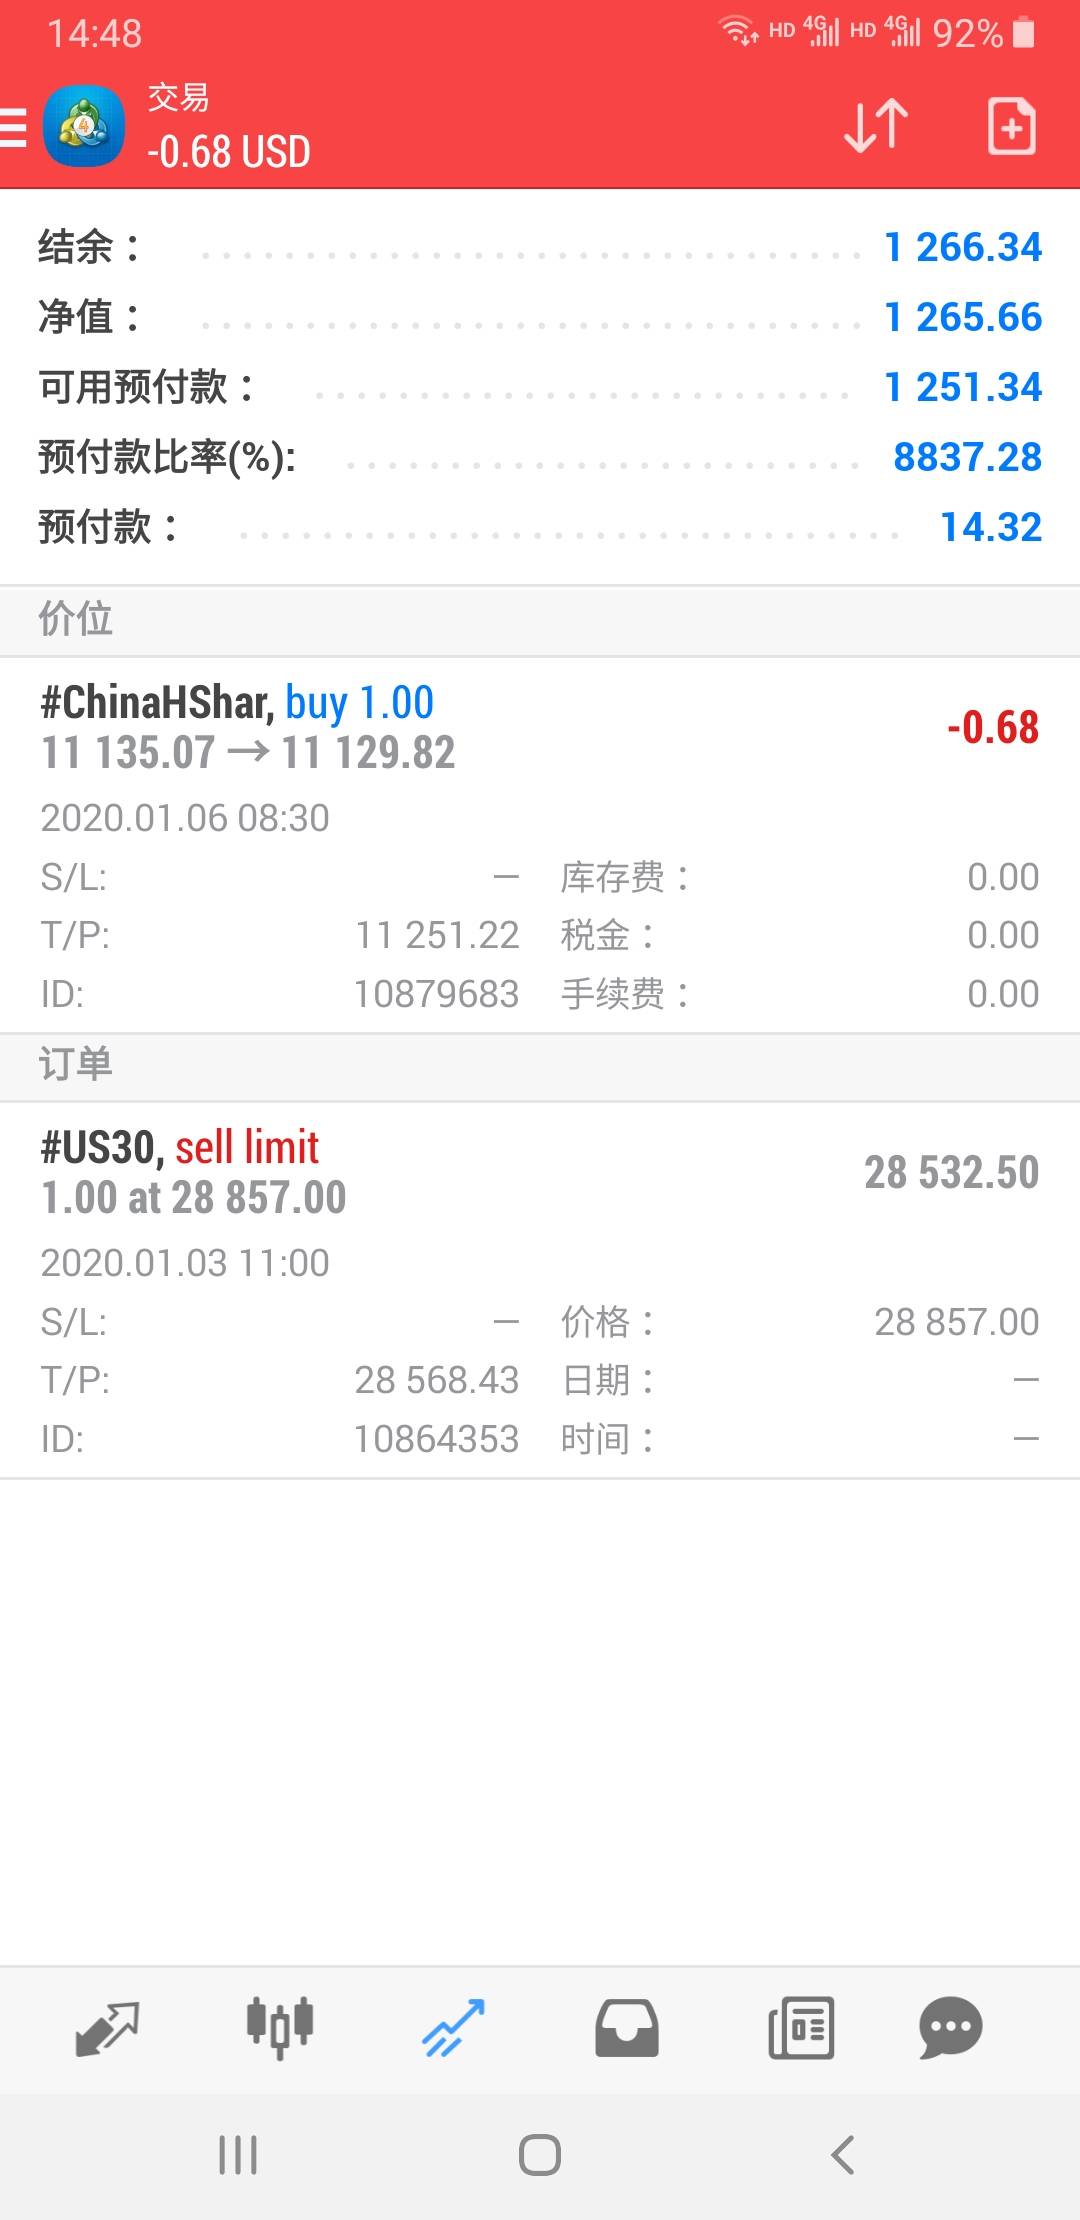Open Android recent apps
Screen dimensions: 1080x2220
[x=238, y=2155]
